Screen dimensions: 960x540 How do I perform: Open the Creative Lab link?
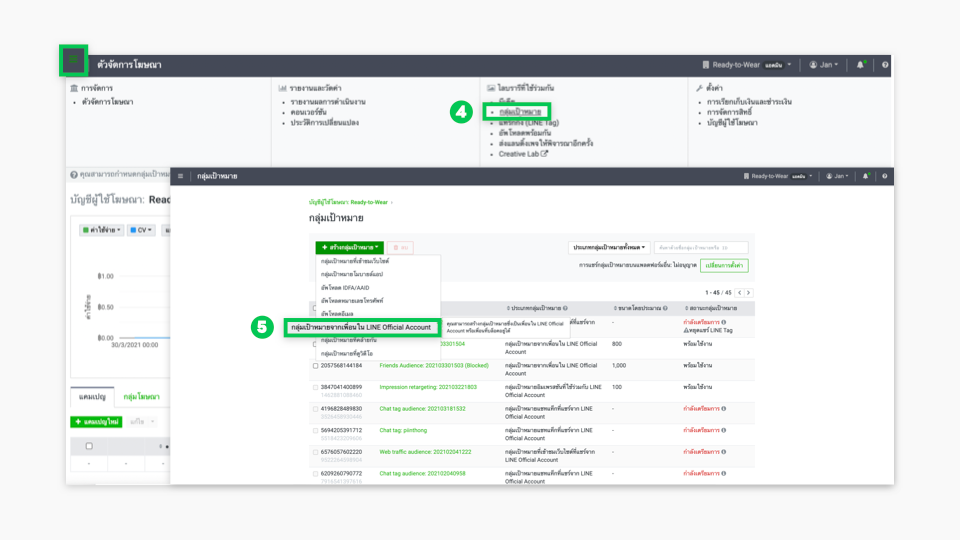click(523, 154)
